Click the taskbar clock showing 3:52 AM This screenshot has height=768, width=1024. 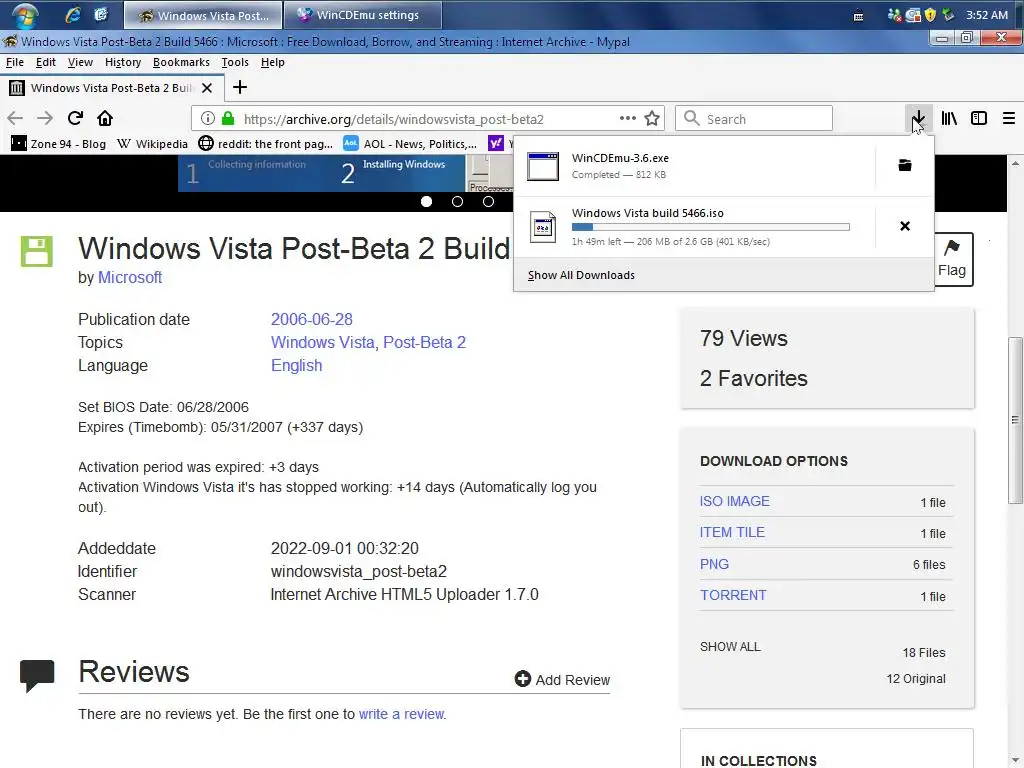(986, 15)
